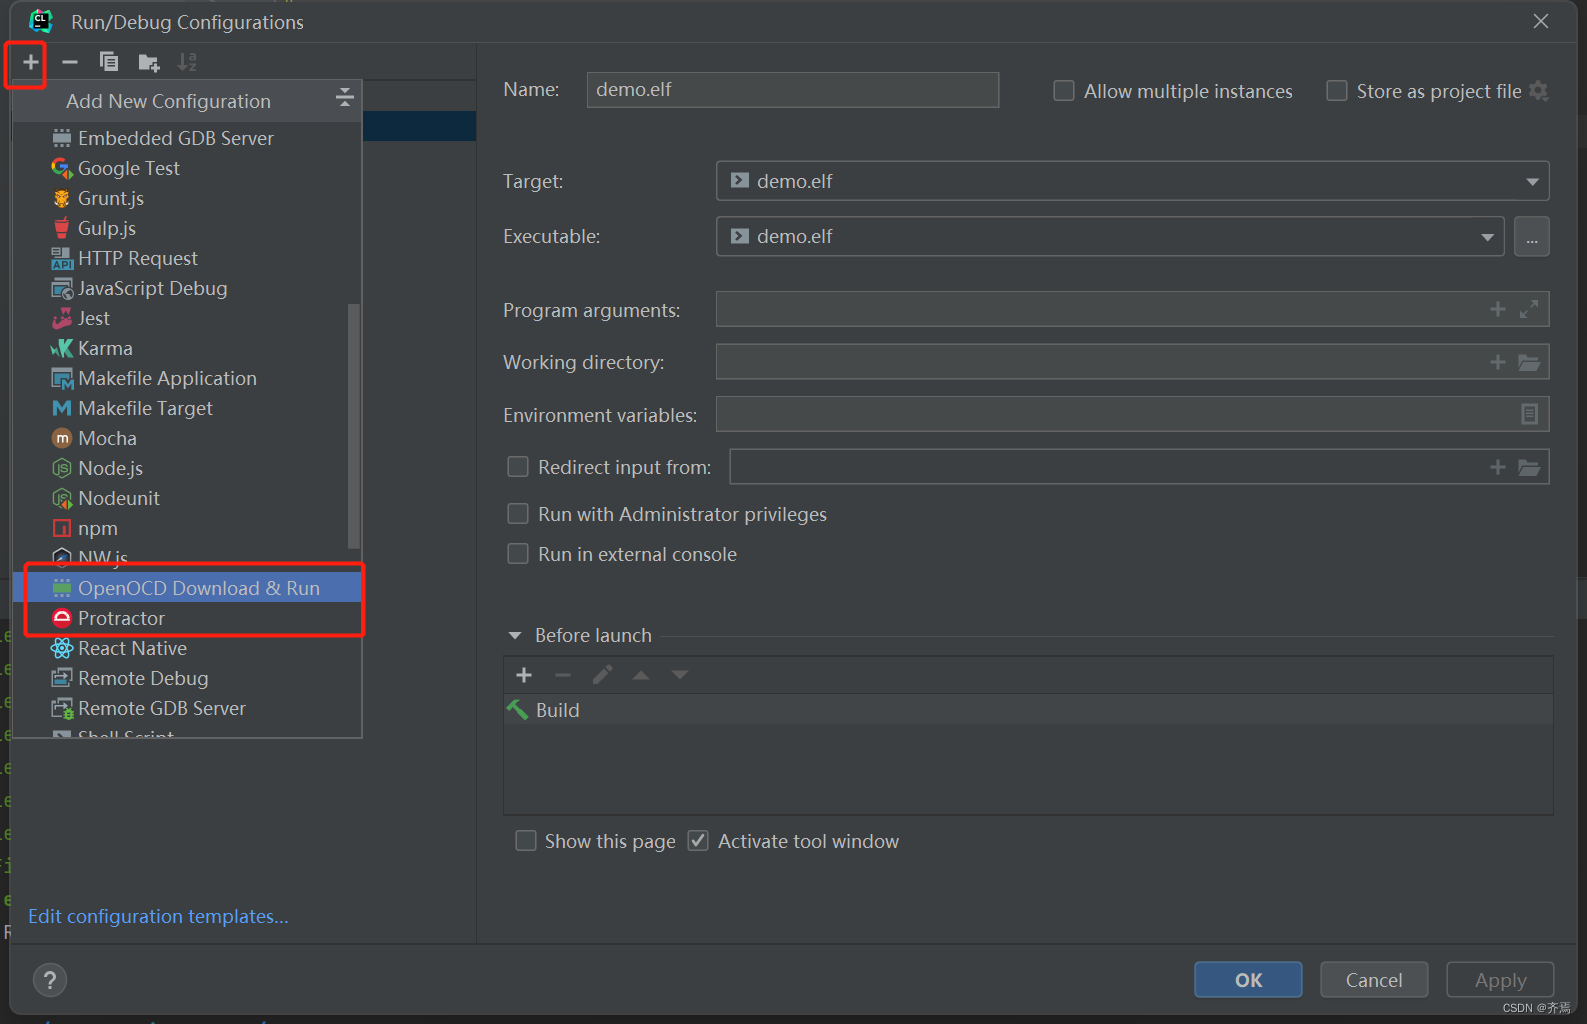The height and width of the screenshot is (1024, 1587).
Task: Select Remote Debug configuration type
Action: [187, 678]
